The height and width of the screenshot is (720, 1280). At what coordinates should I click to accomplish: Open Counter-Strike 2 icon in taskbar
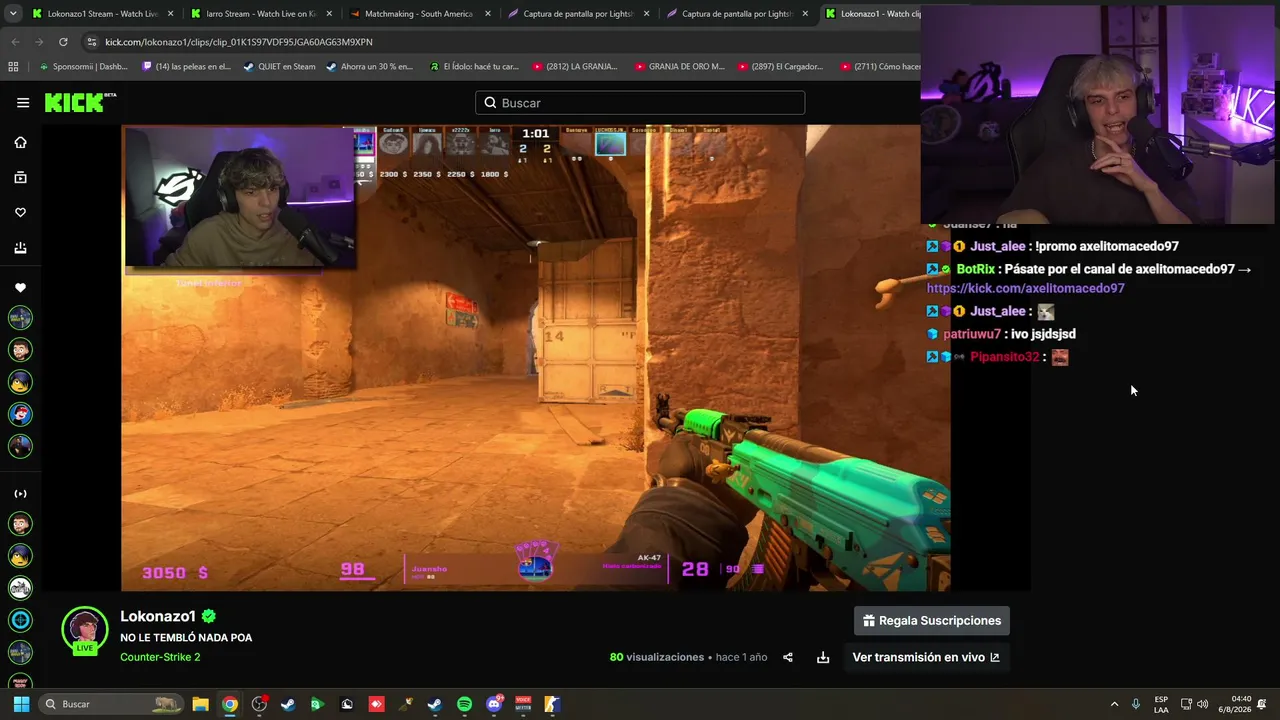coord(552,704)
